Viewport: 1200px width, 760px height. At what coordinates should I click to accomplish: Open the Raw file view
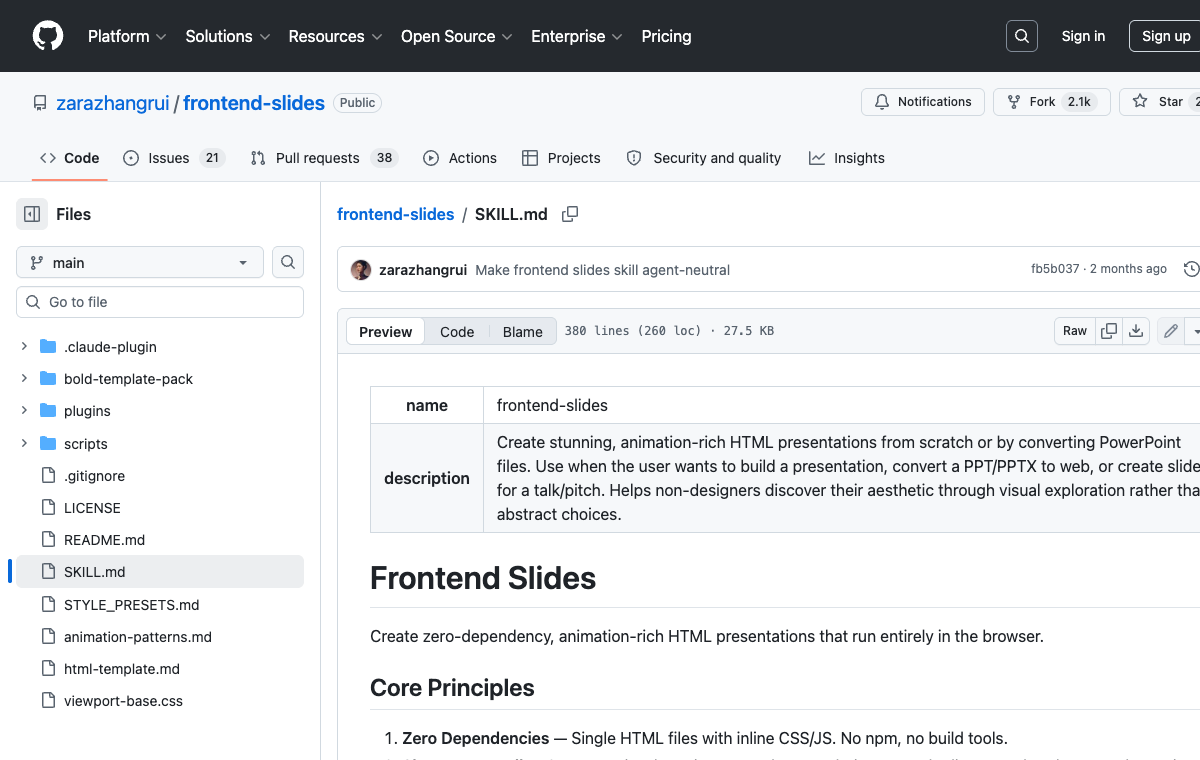1075,331
